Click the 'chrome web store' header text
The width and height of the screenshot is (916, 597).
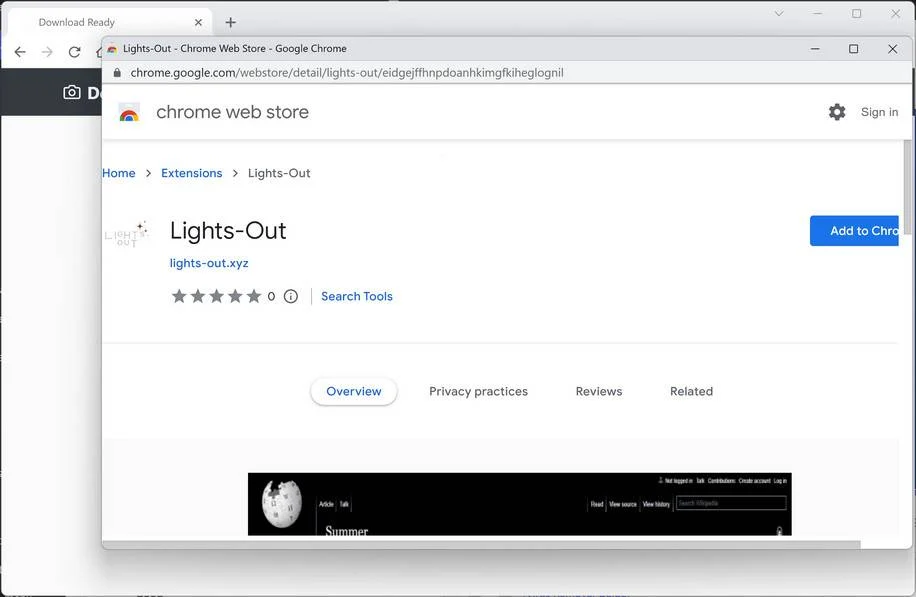(233, 112)
